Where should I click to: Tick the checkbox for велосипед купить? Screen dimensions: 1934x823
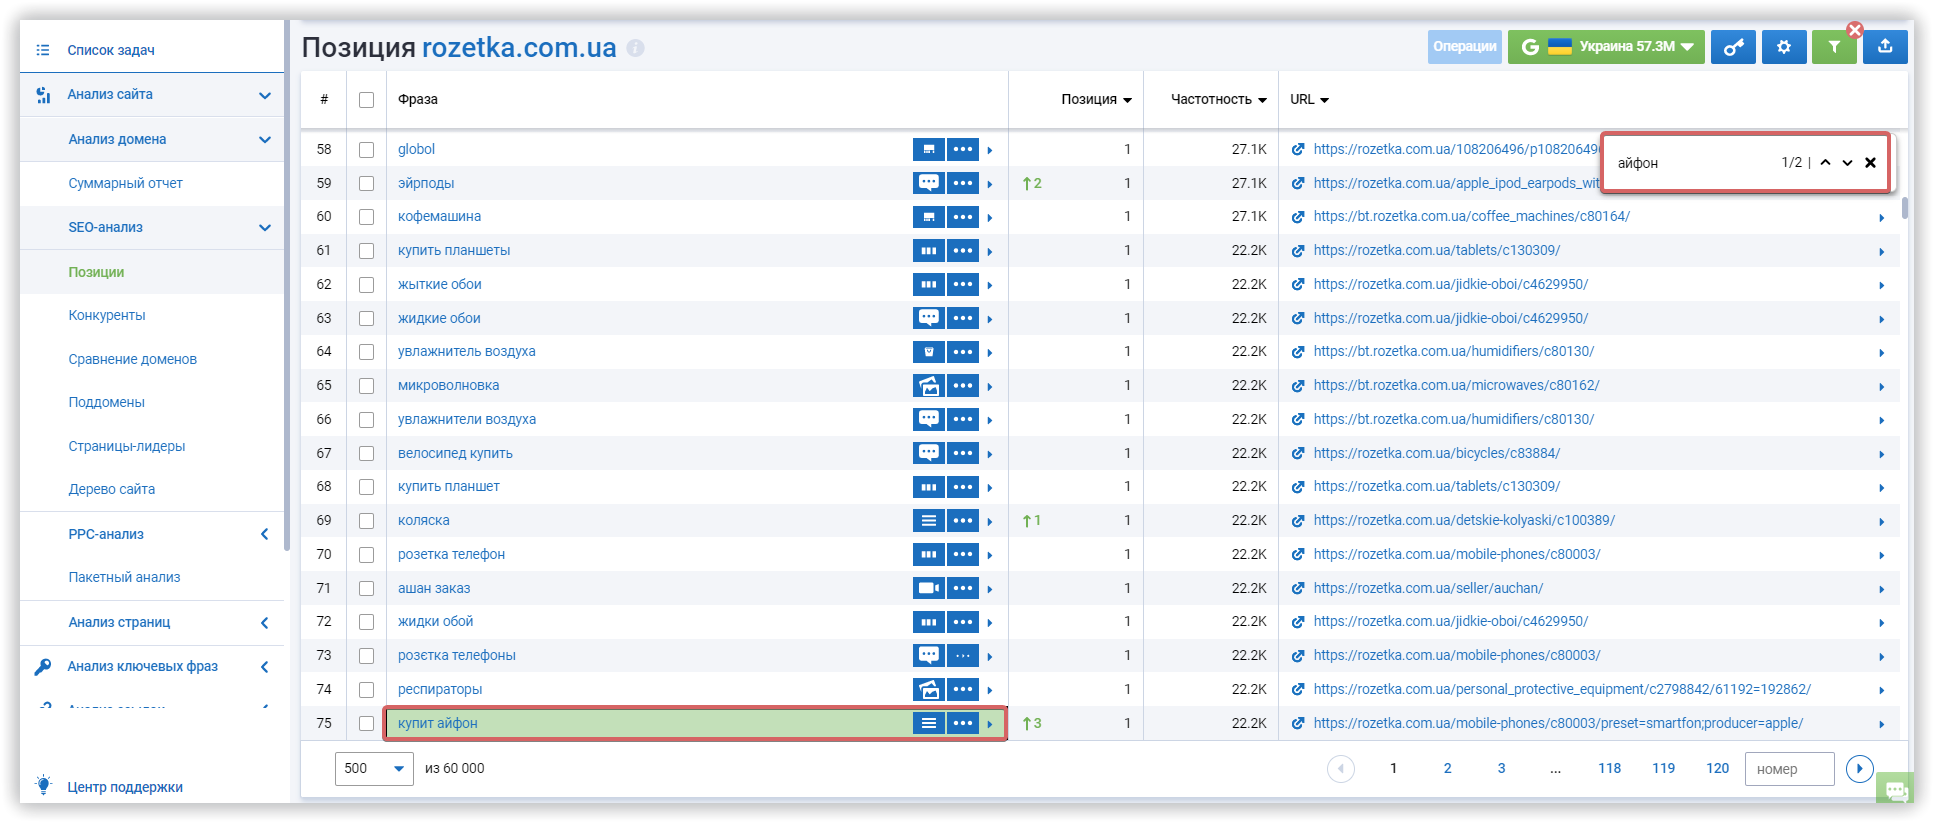pyautogui.click(x=367, y=454)
